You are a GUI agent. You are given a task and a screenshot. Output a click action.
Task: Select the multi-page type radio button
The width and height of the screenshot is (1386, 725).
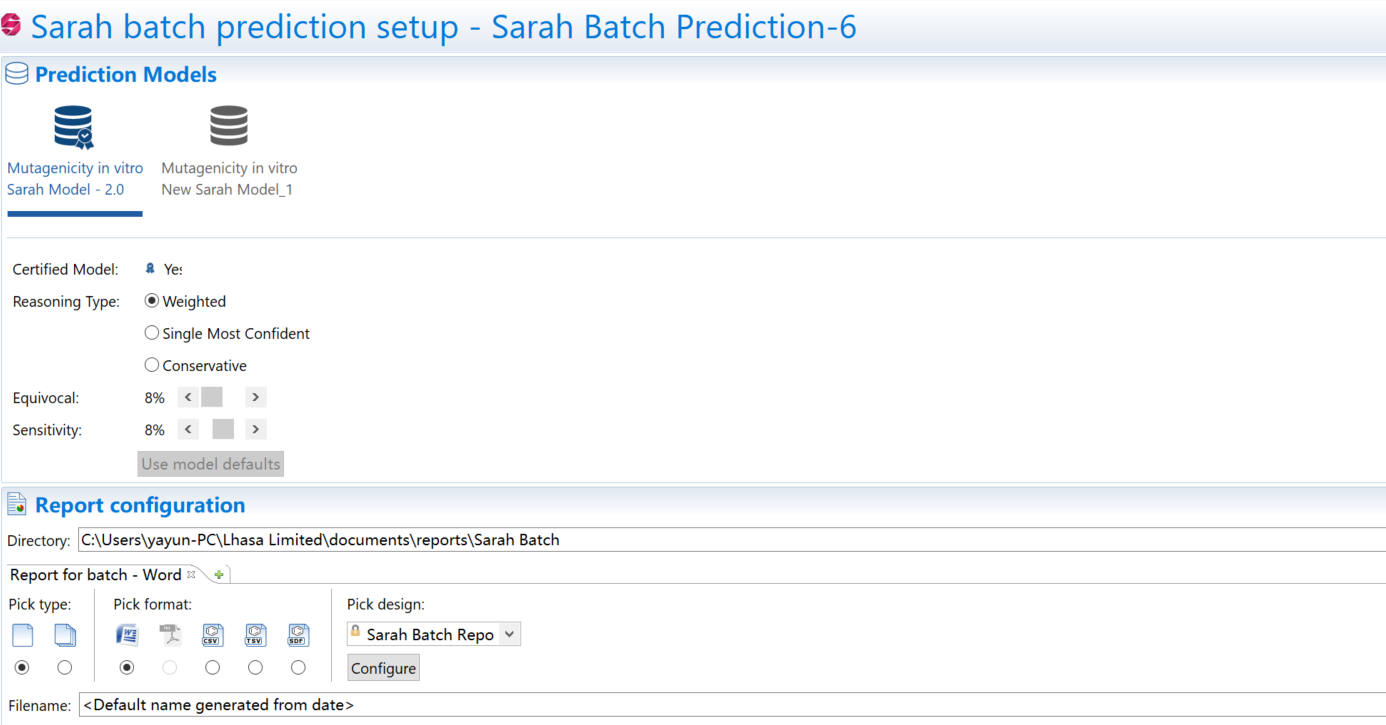65,667
